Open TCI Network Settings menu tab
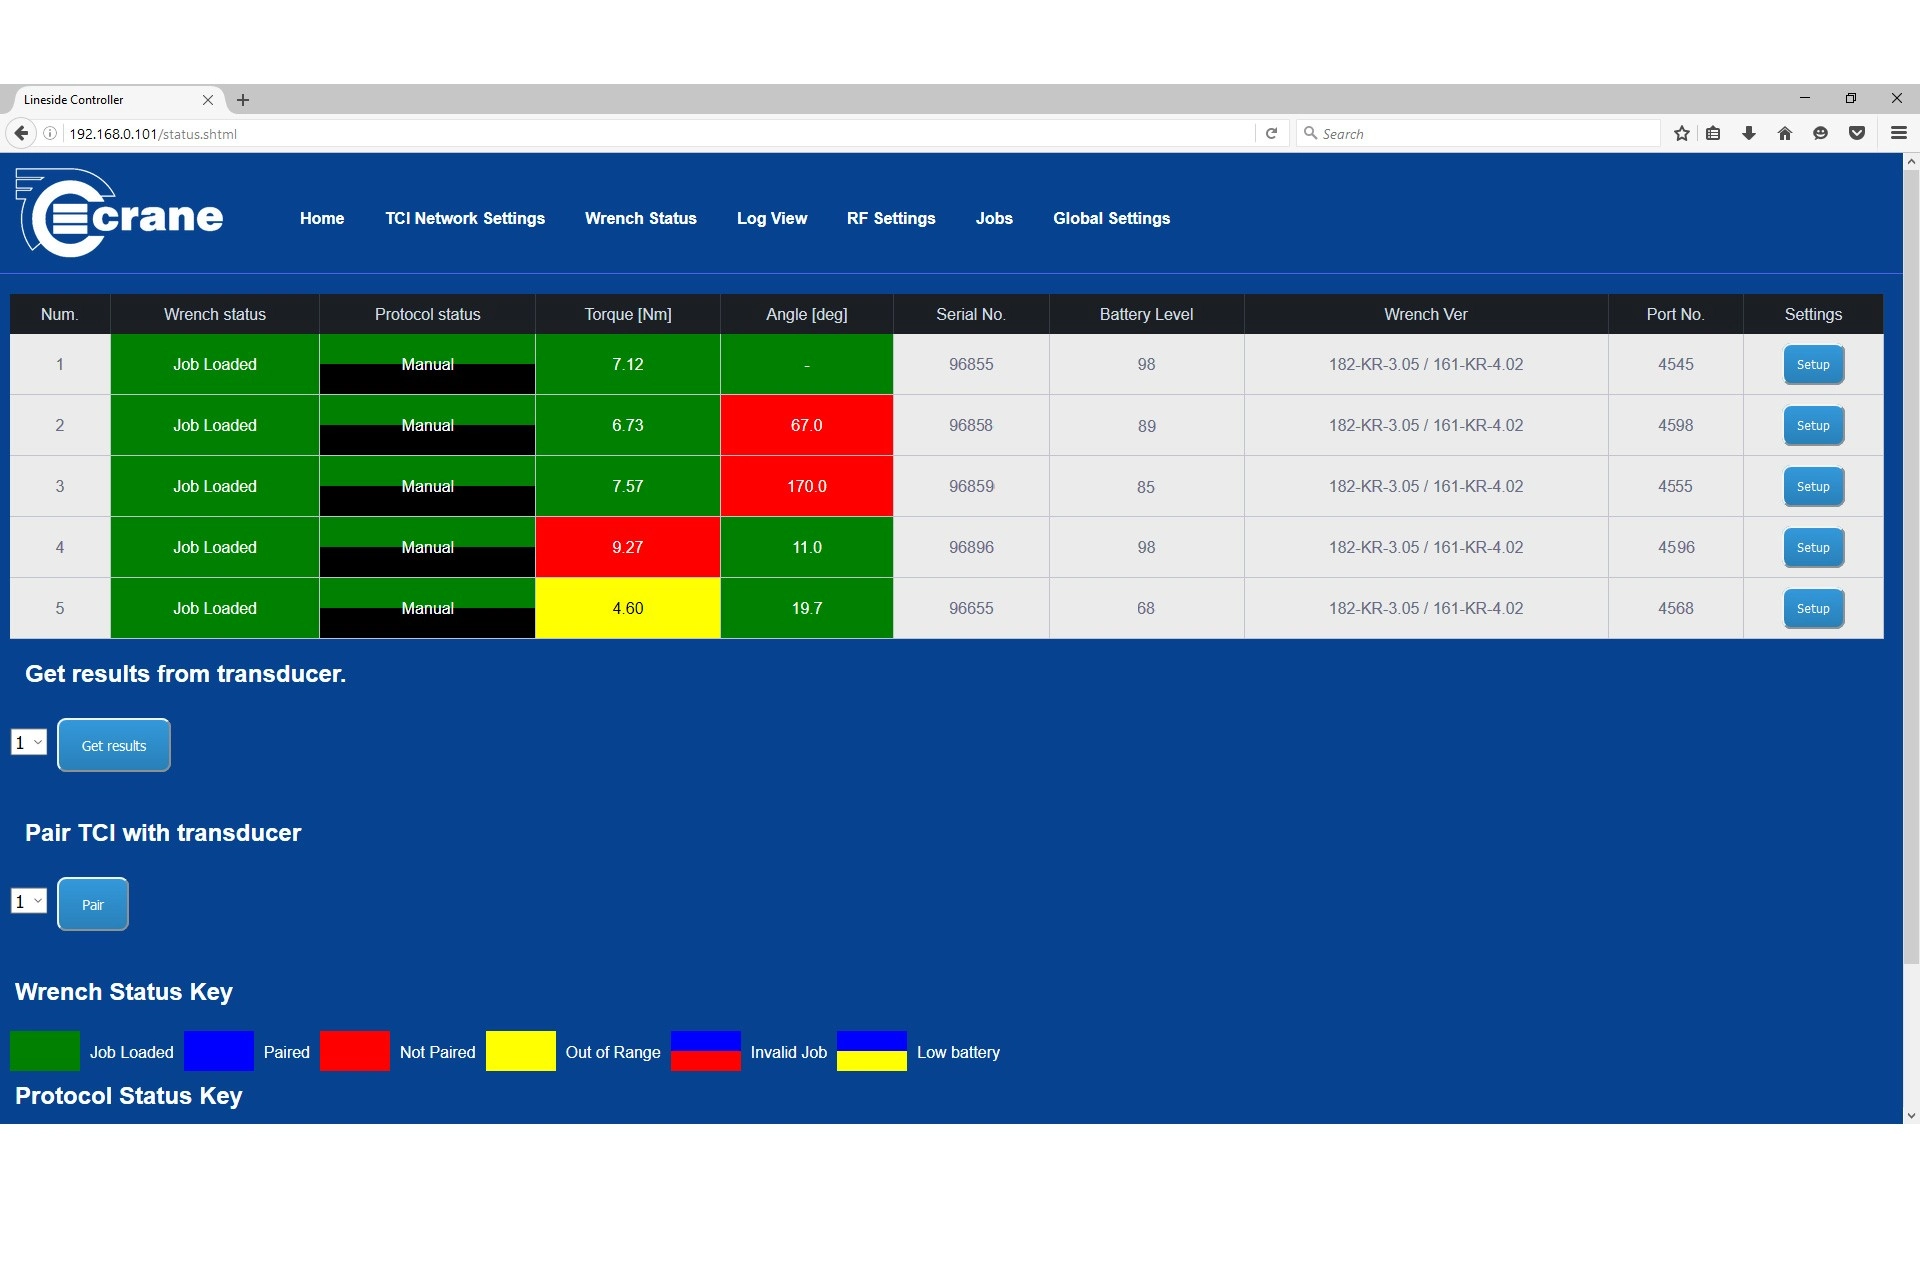 465,217
